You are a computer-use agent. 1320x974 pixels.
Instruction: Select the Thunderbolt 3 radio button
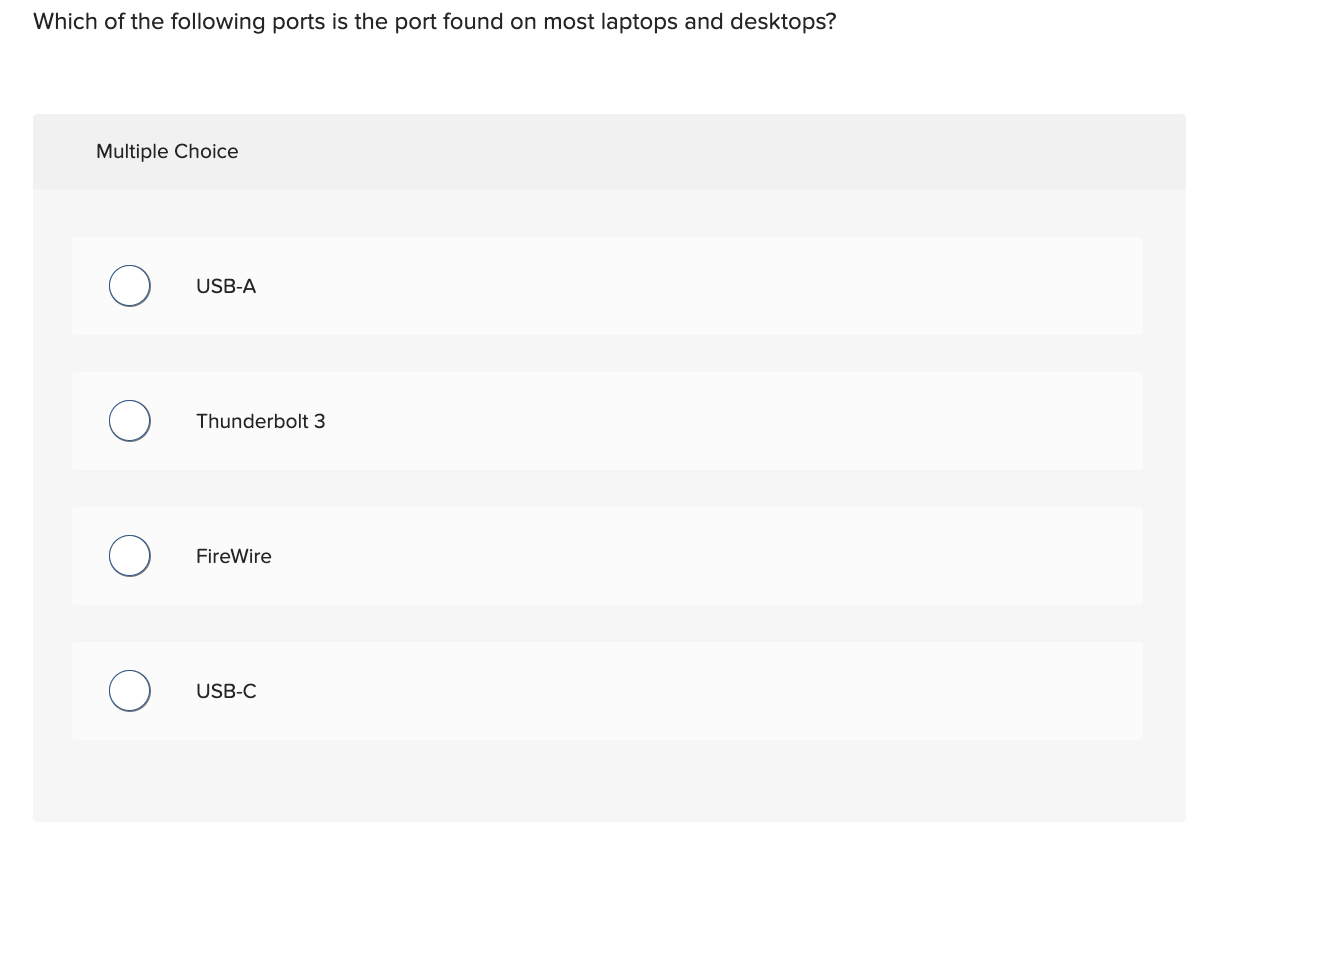coord(129,420)
